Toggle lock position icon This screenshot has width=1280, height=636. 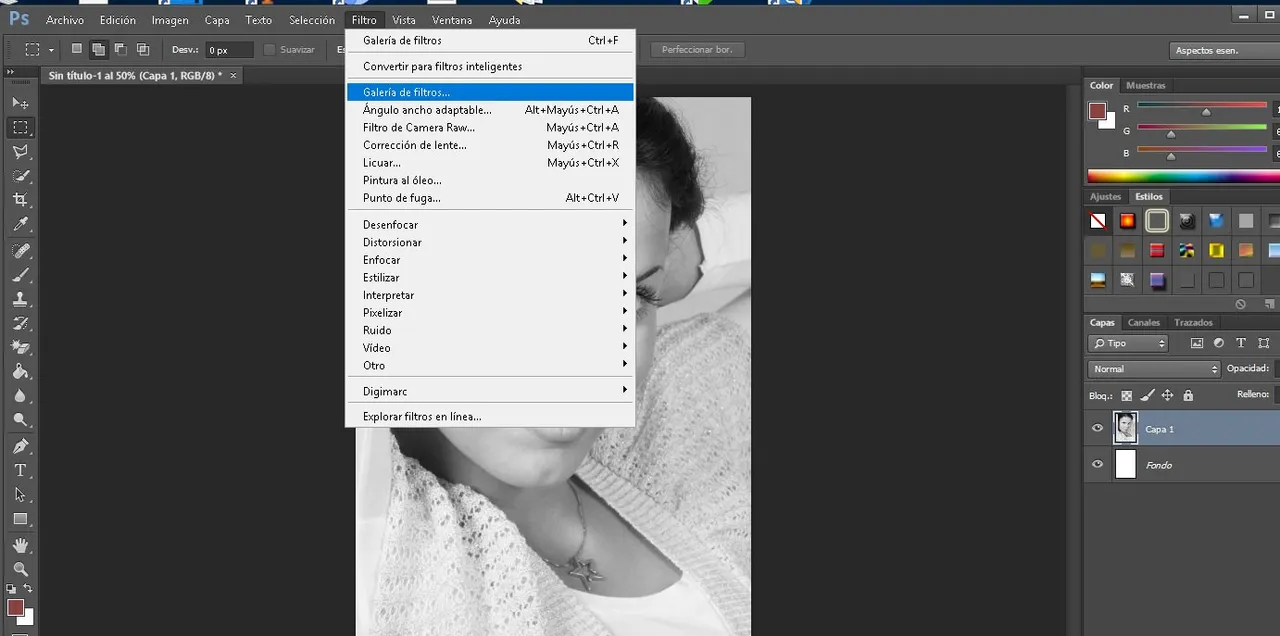pyautogui.click(x=1168, y=395)
